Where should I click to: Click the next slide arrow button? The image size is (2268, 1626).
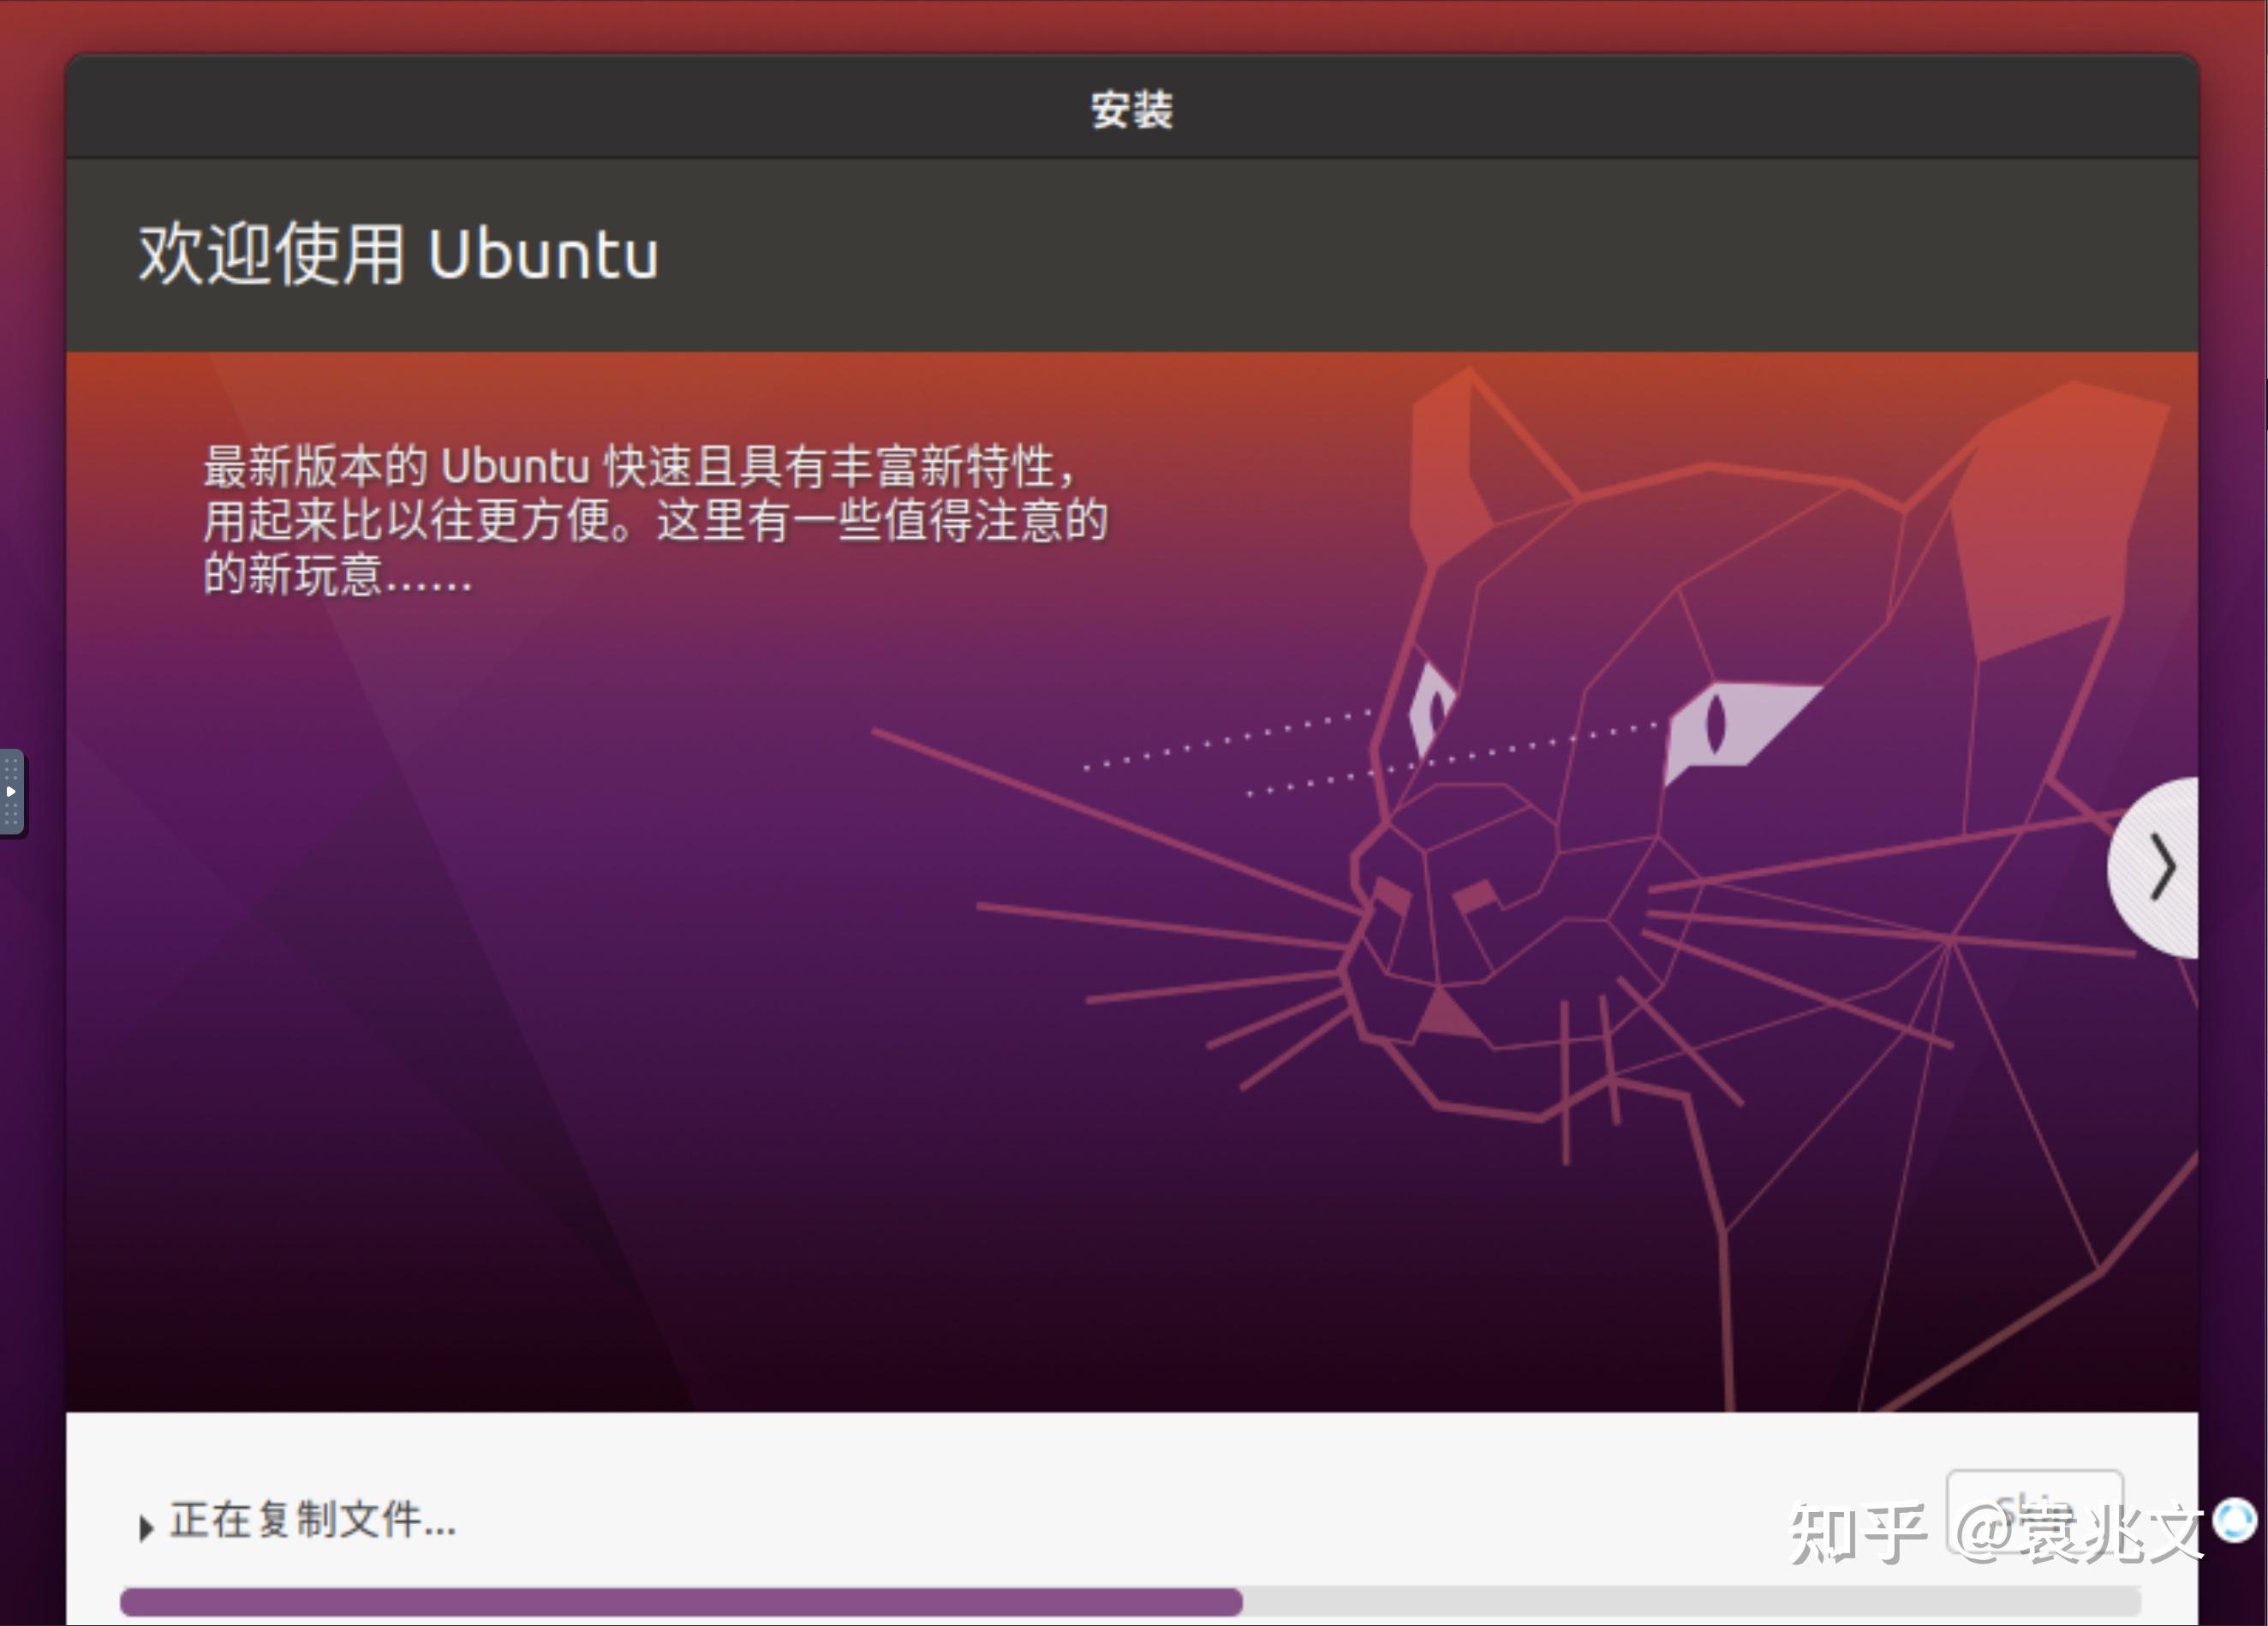(x=2161, y=866)
